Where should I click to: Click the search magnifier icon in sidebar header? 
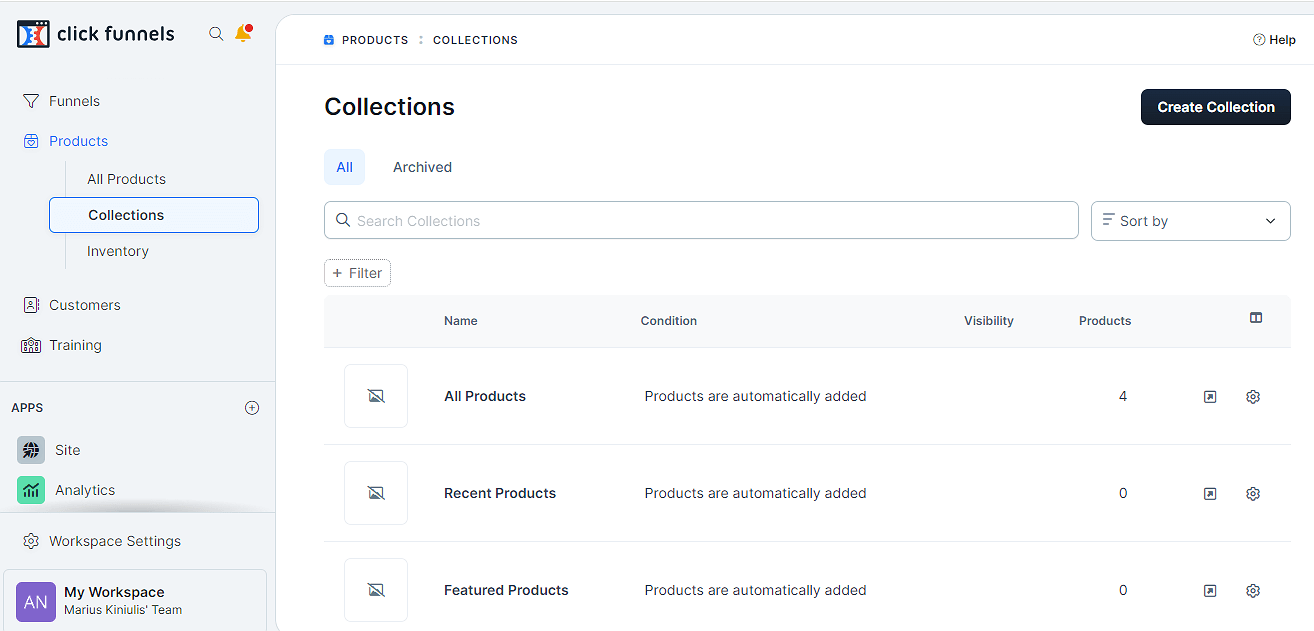pos(216,34)
